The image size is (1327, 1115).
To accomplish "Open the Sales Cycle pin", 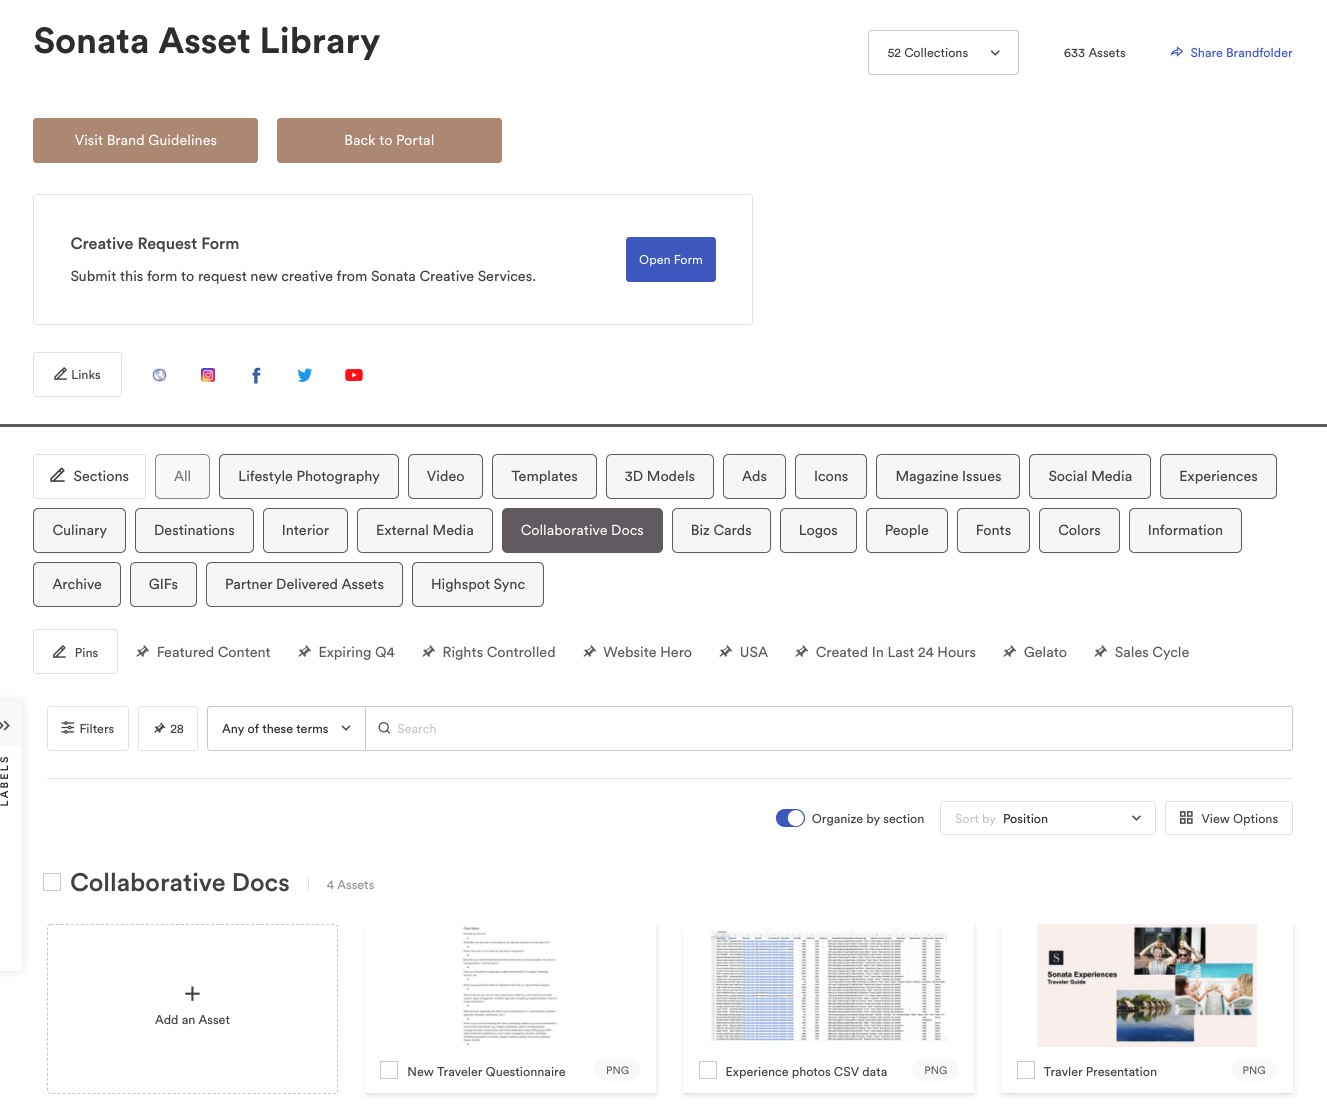I will [1141, 652].
